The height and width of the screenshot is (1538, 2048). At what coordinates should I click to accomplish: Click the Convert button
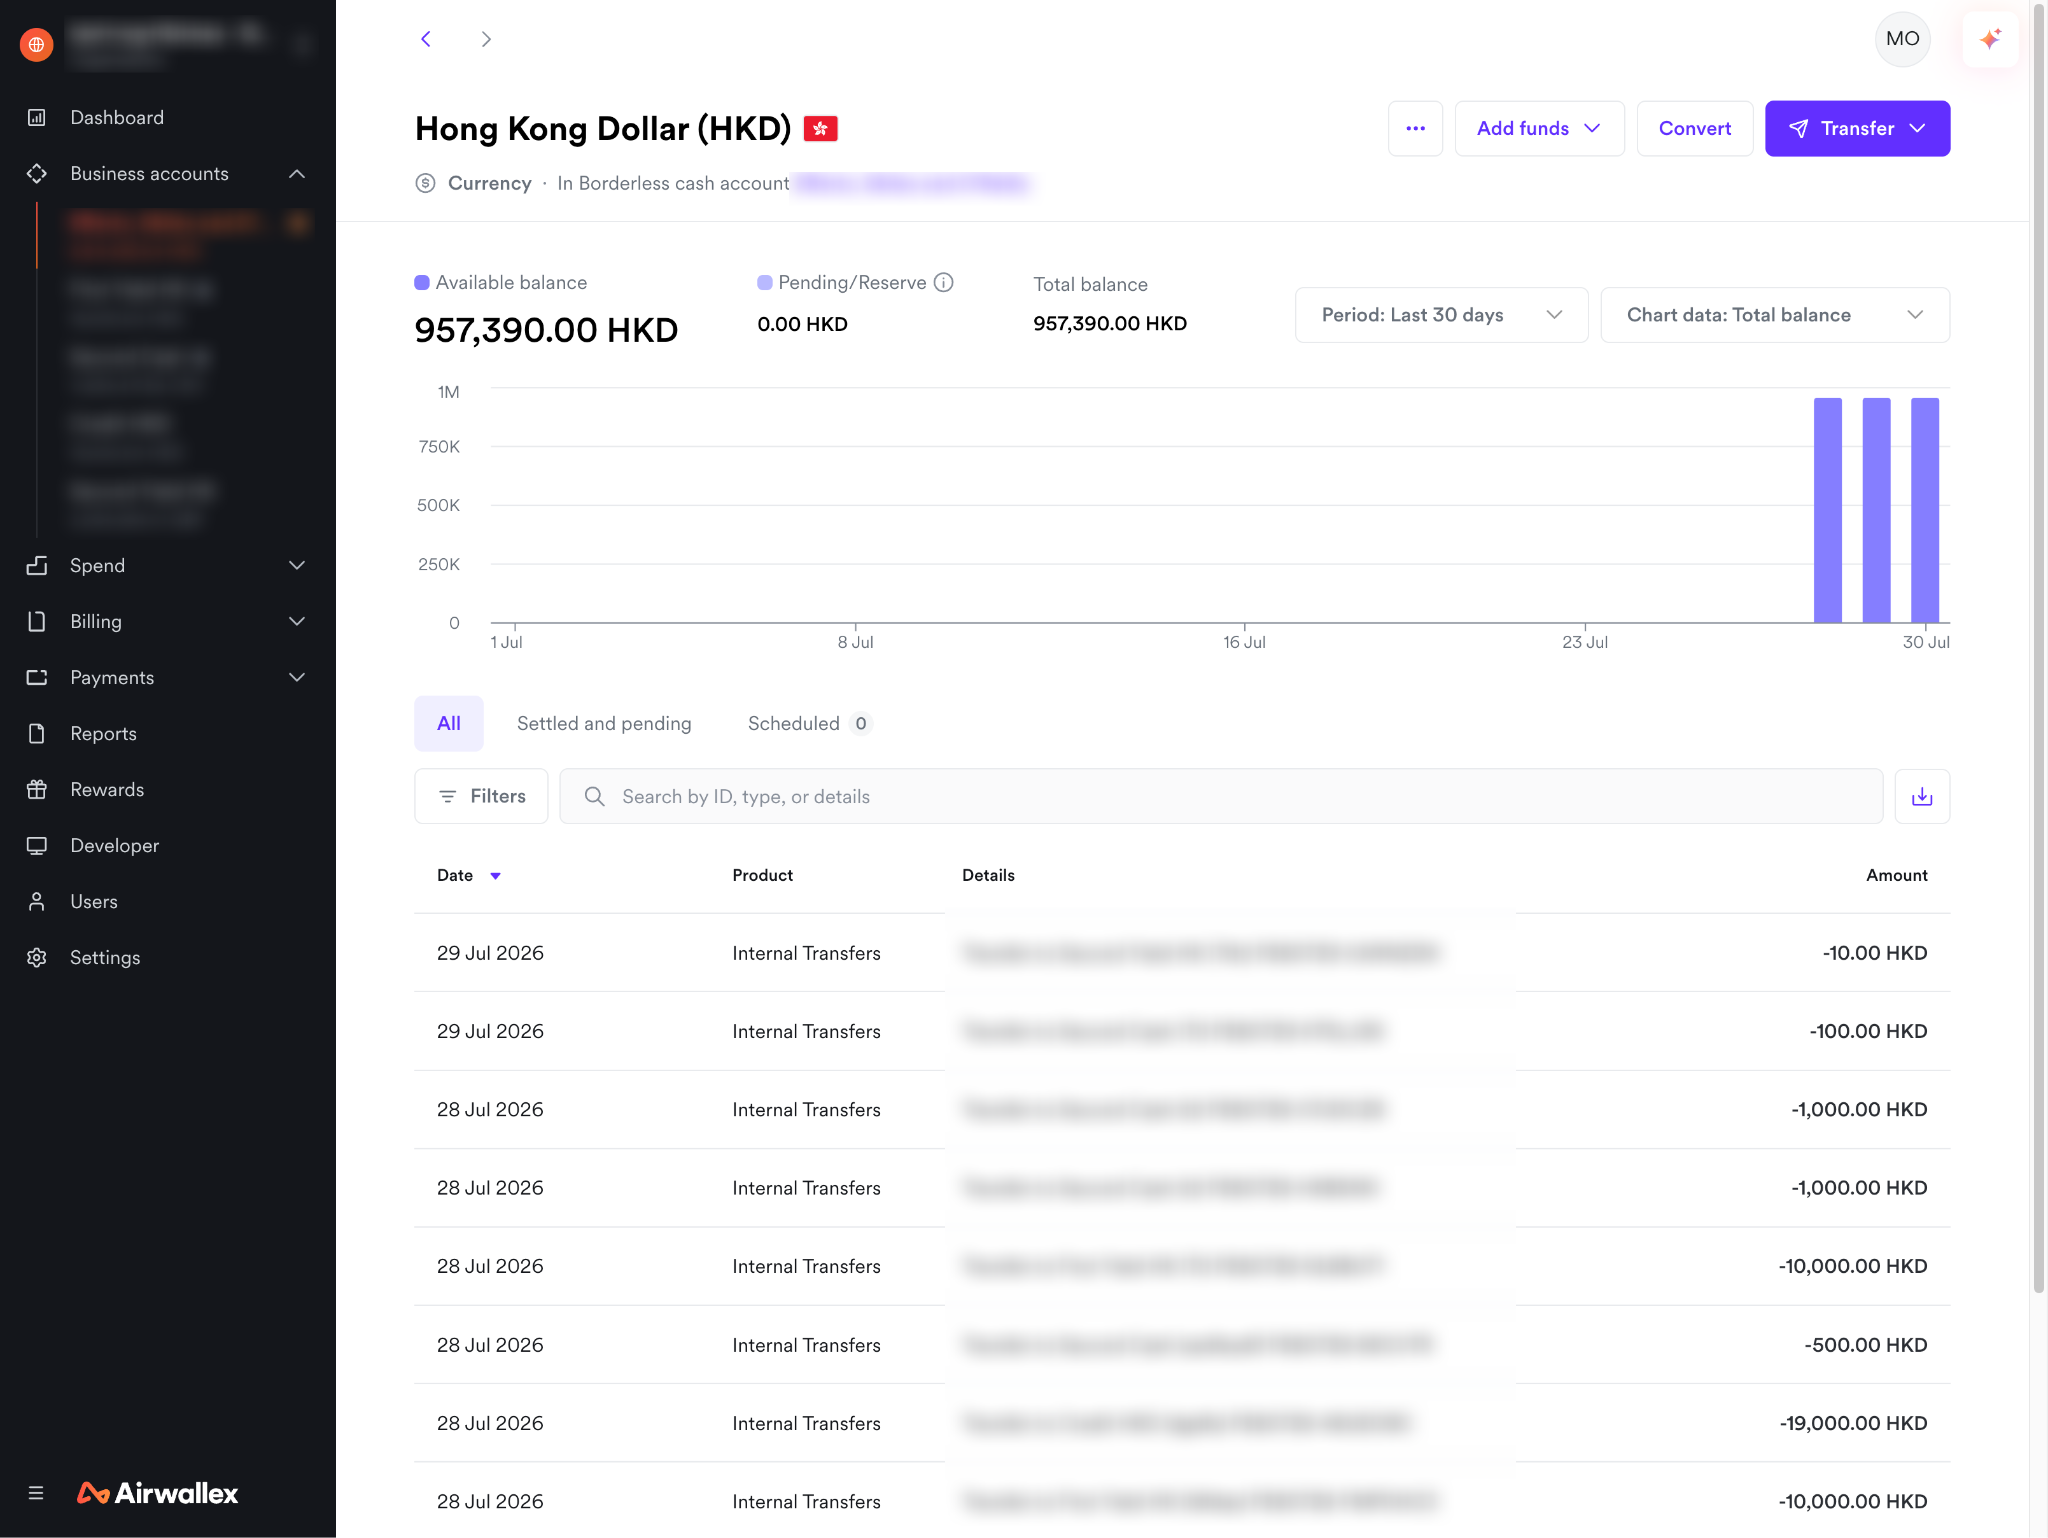pyautogui.click(x=1694, y=128)
